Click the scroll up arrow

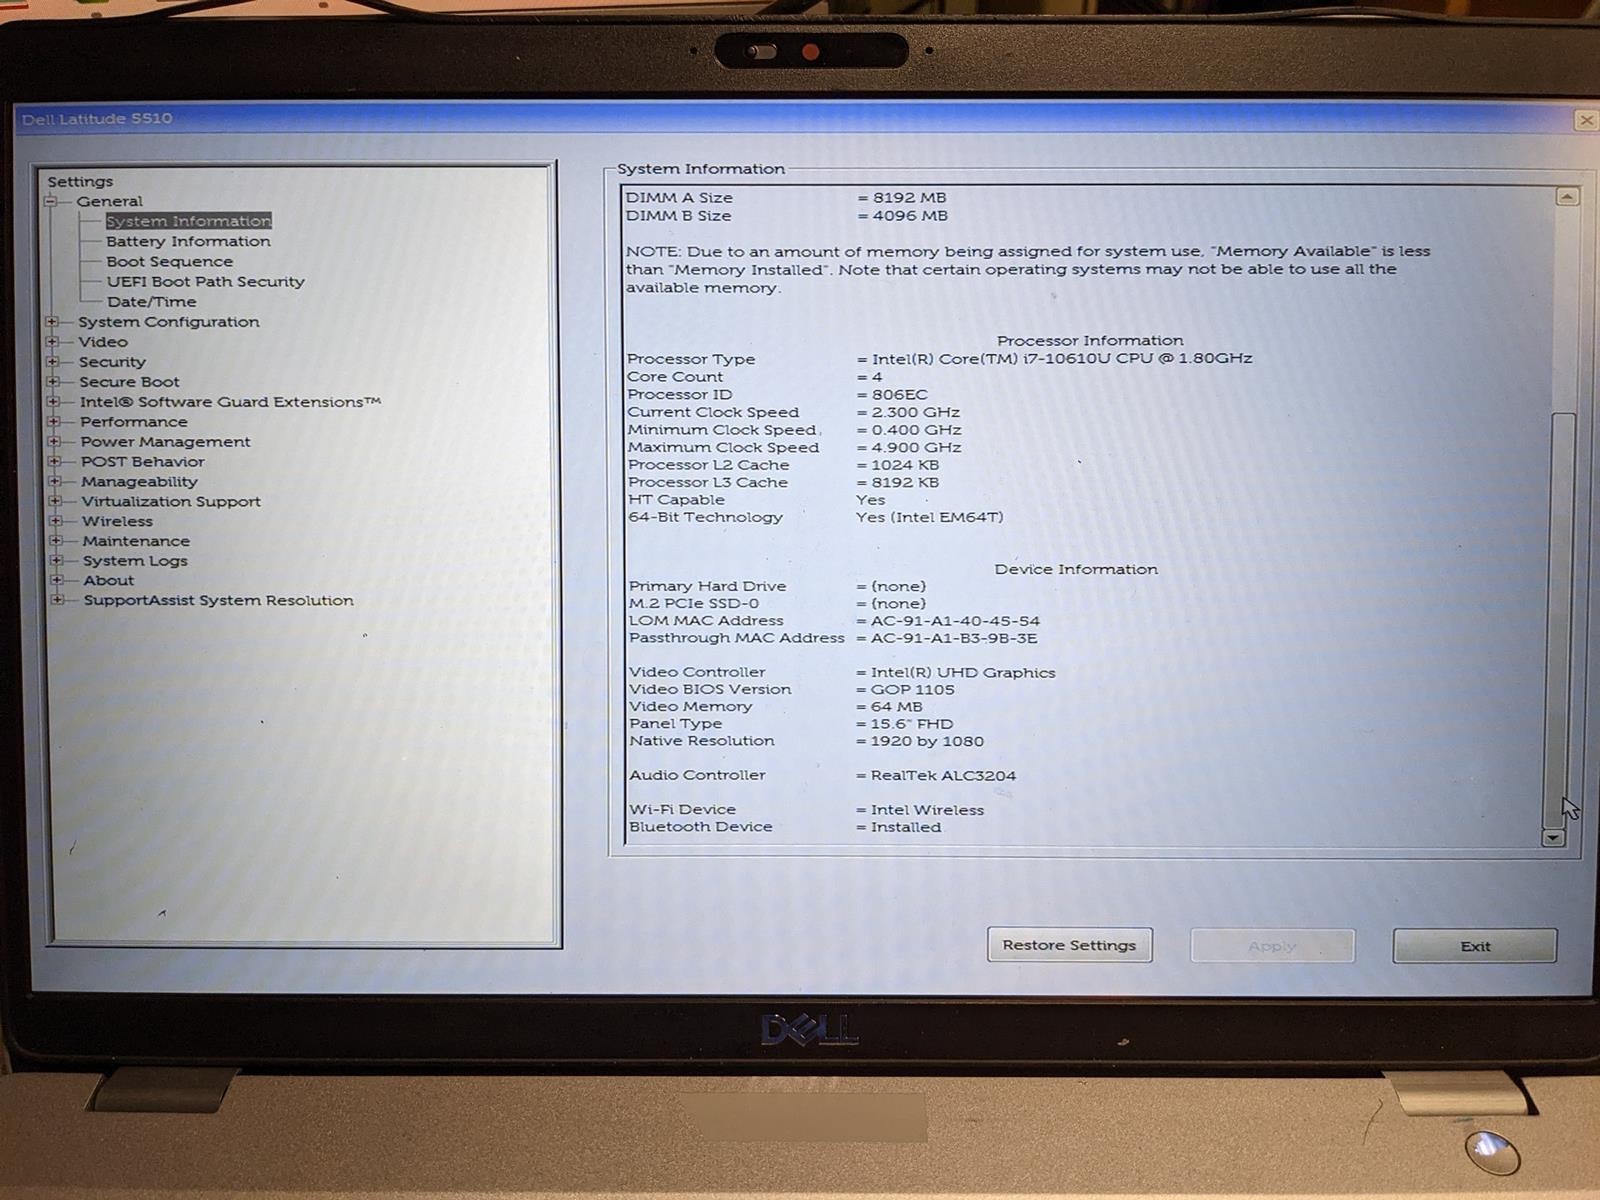click(1567, 196)
